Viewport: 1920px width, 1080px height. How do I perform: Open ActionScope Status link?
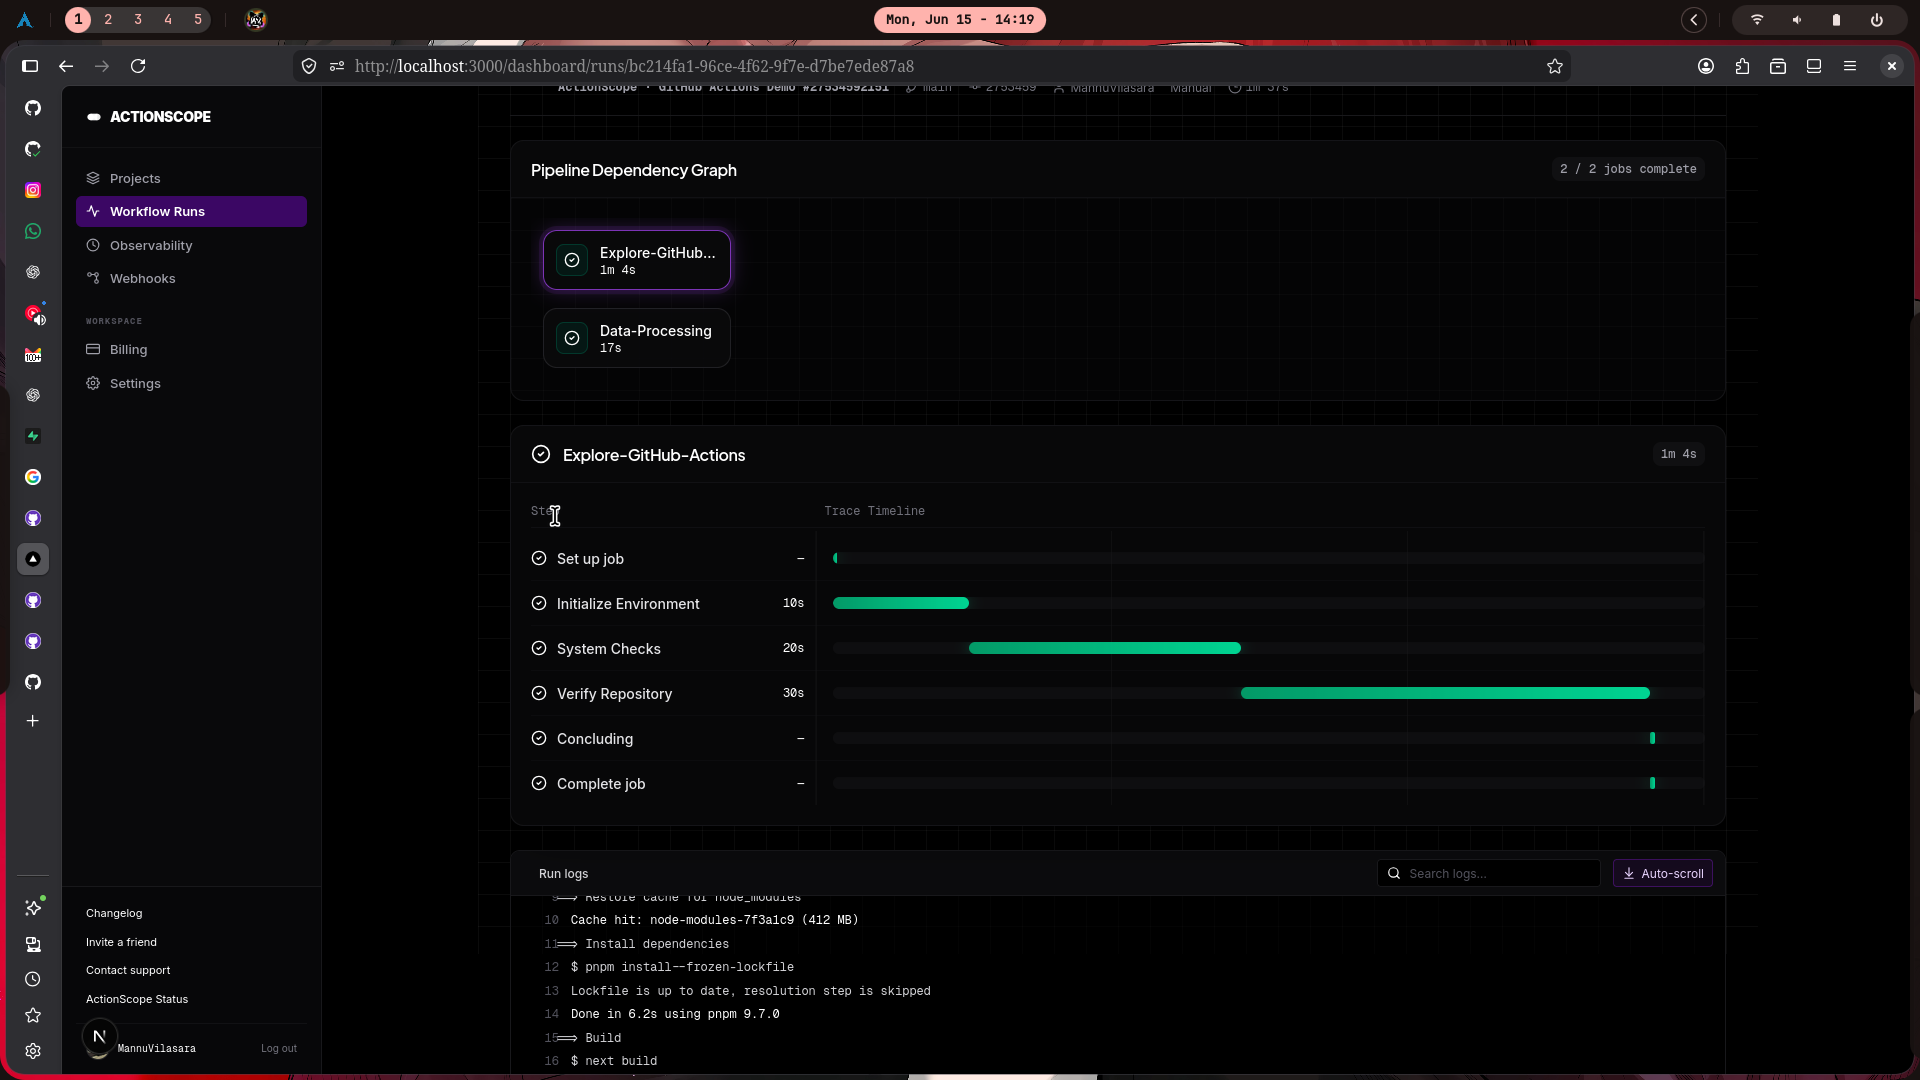[x=137, y=999]
